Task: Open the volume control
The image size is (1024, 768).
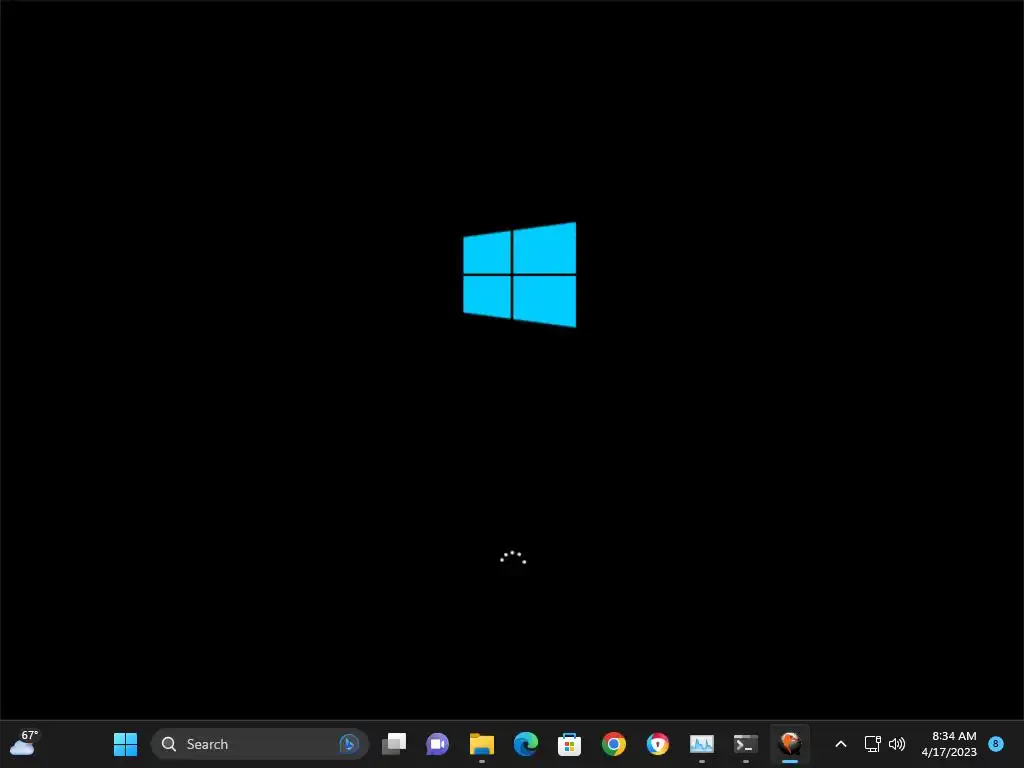Action: 897,744
